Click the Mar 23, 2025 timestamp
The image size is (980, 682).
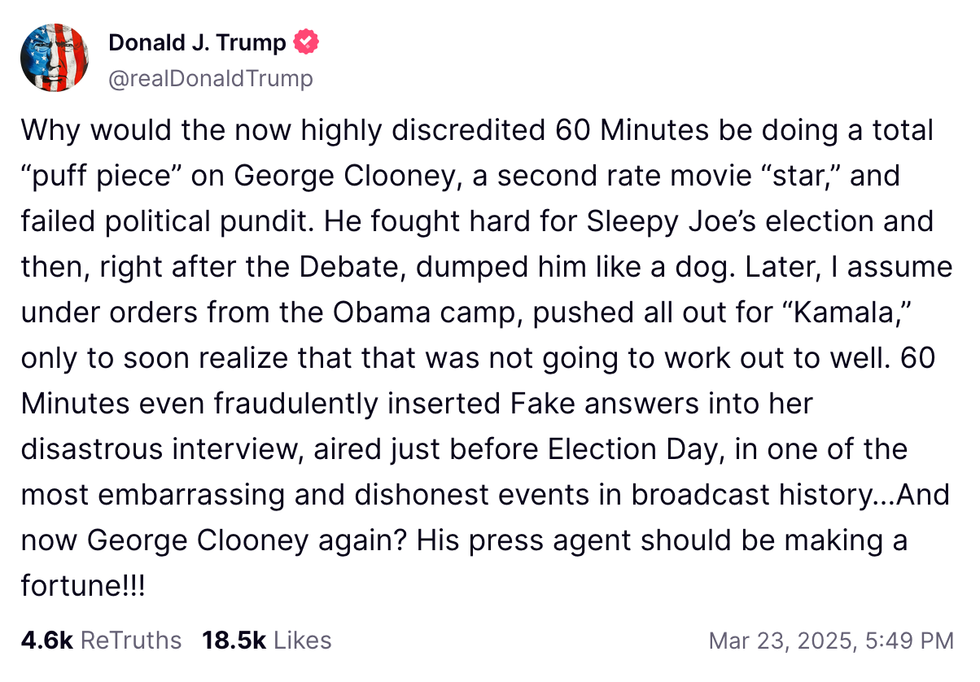point(831,640)
